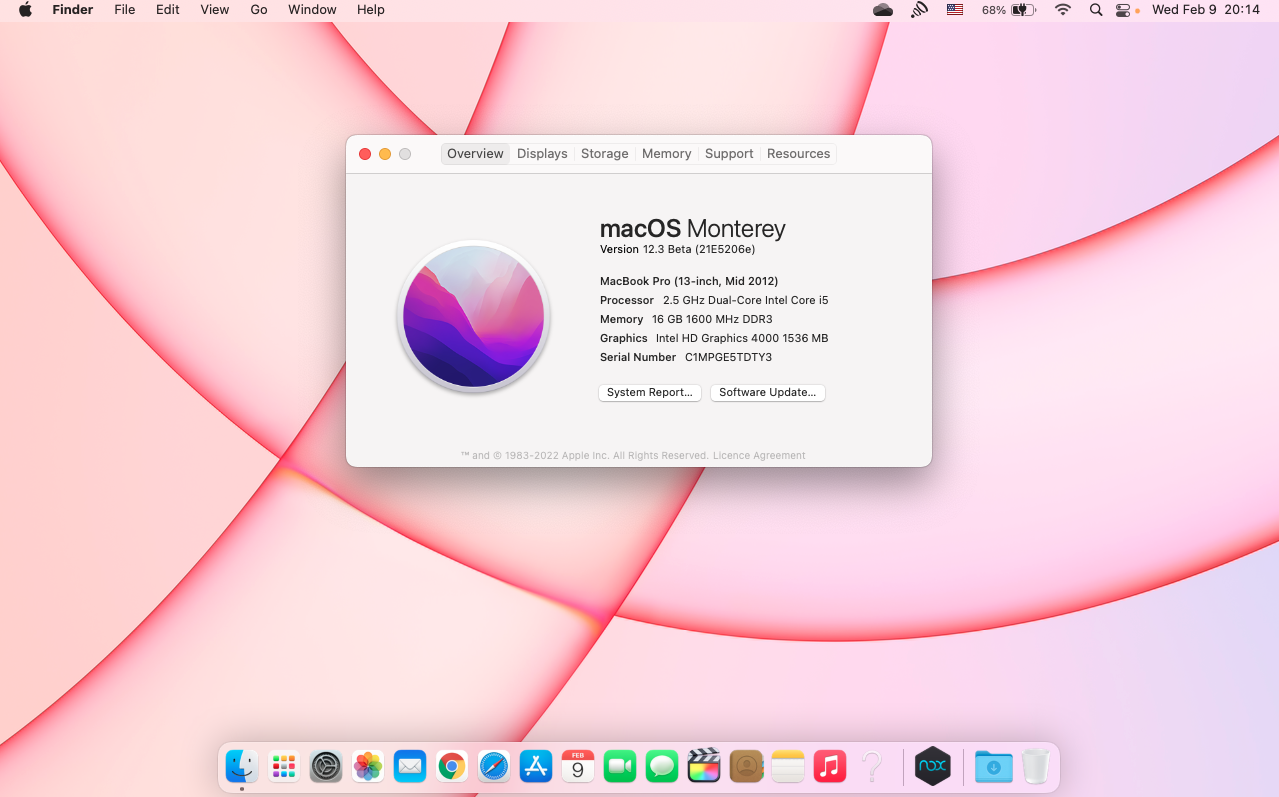
Task: Click the Intel HD Graphics 4000 text
Action: pos(742,338)
